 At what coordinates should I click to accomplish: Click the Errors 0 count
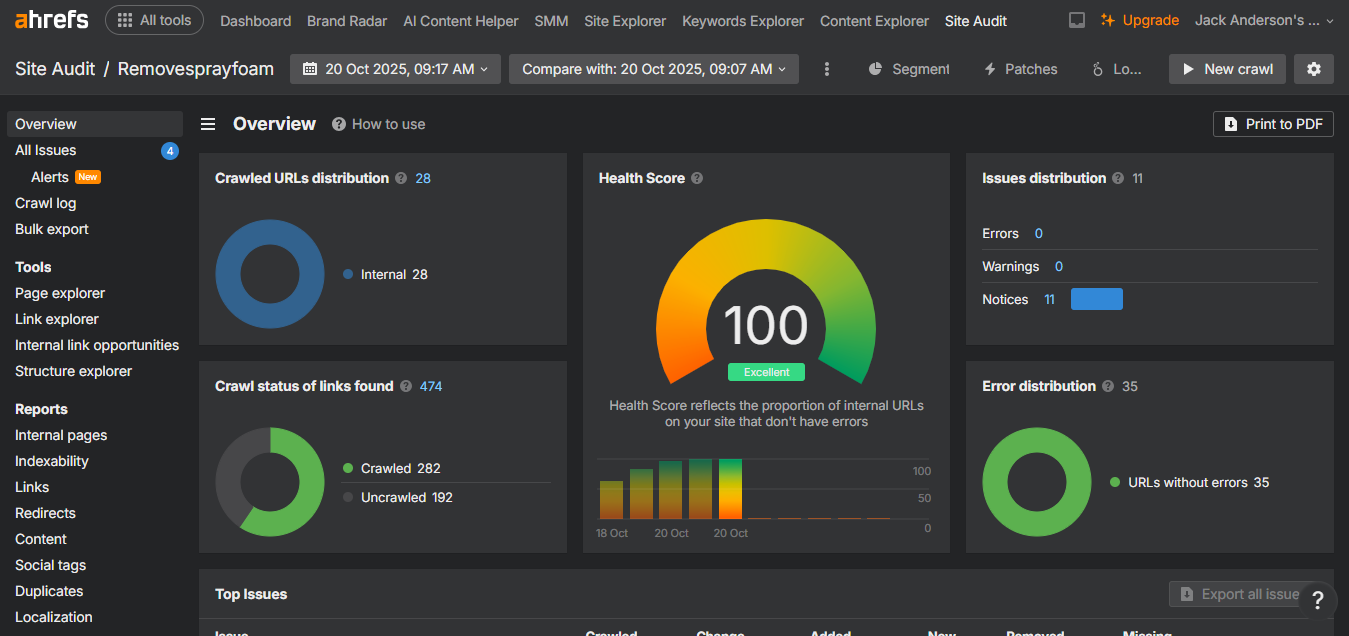coord(1039,233)
